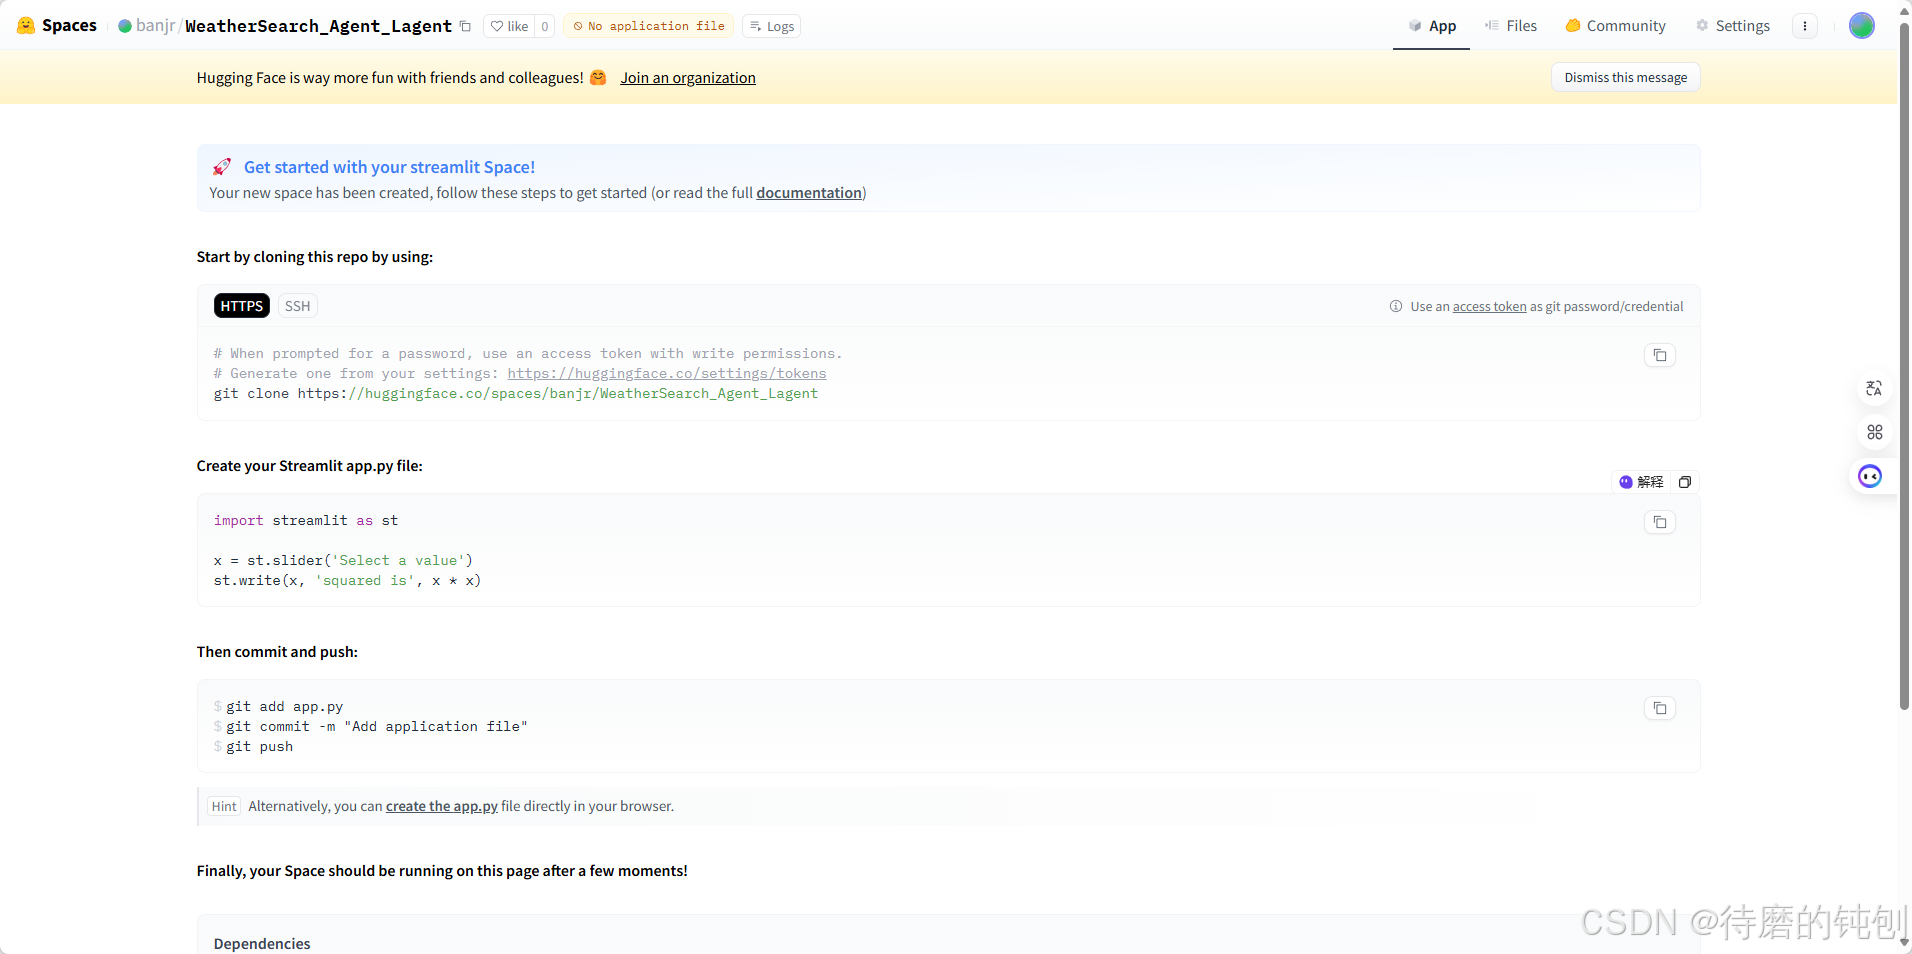This screenshot has width=1912, height=954.
Task: Open the huggingface.co/settings/tokens URL
Action: 667,374
